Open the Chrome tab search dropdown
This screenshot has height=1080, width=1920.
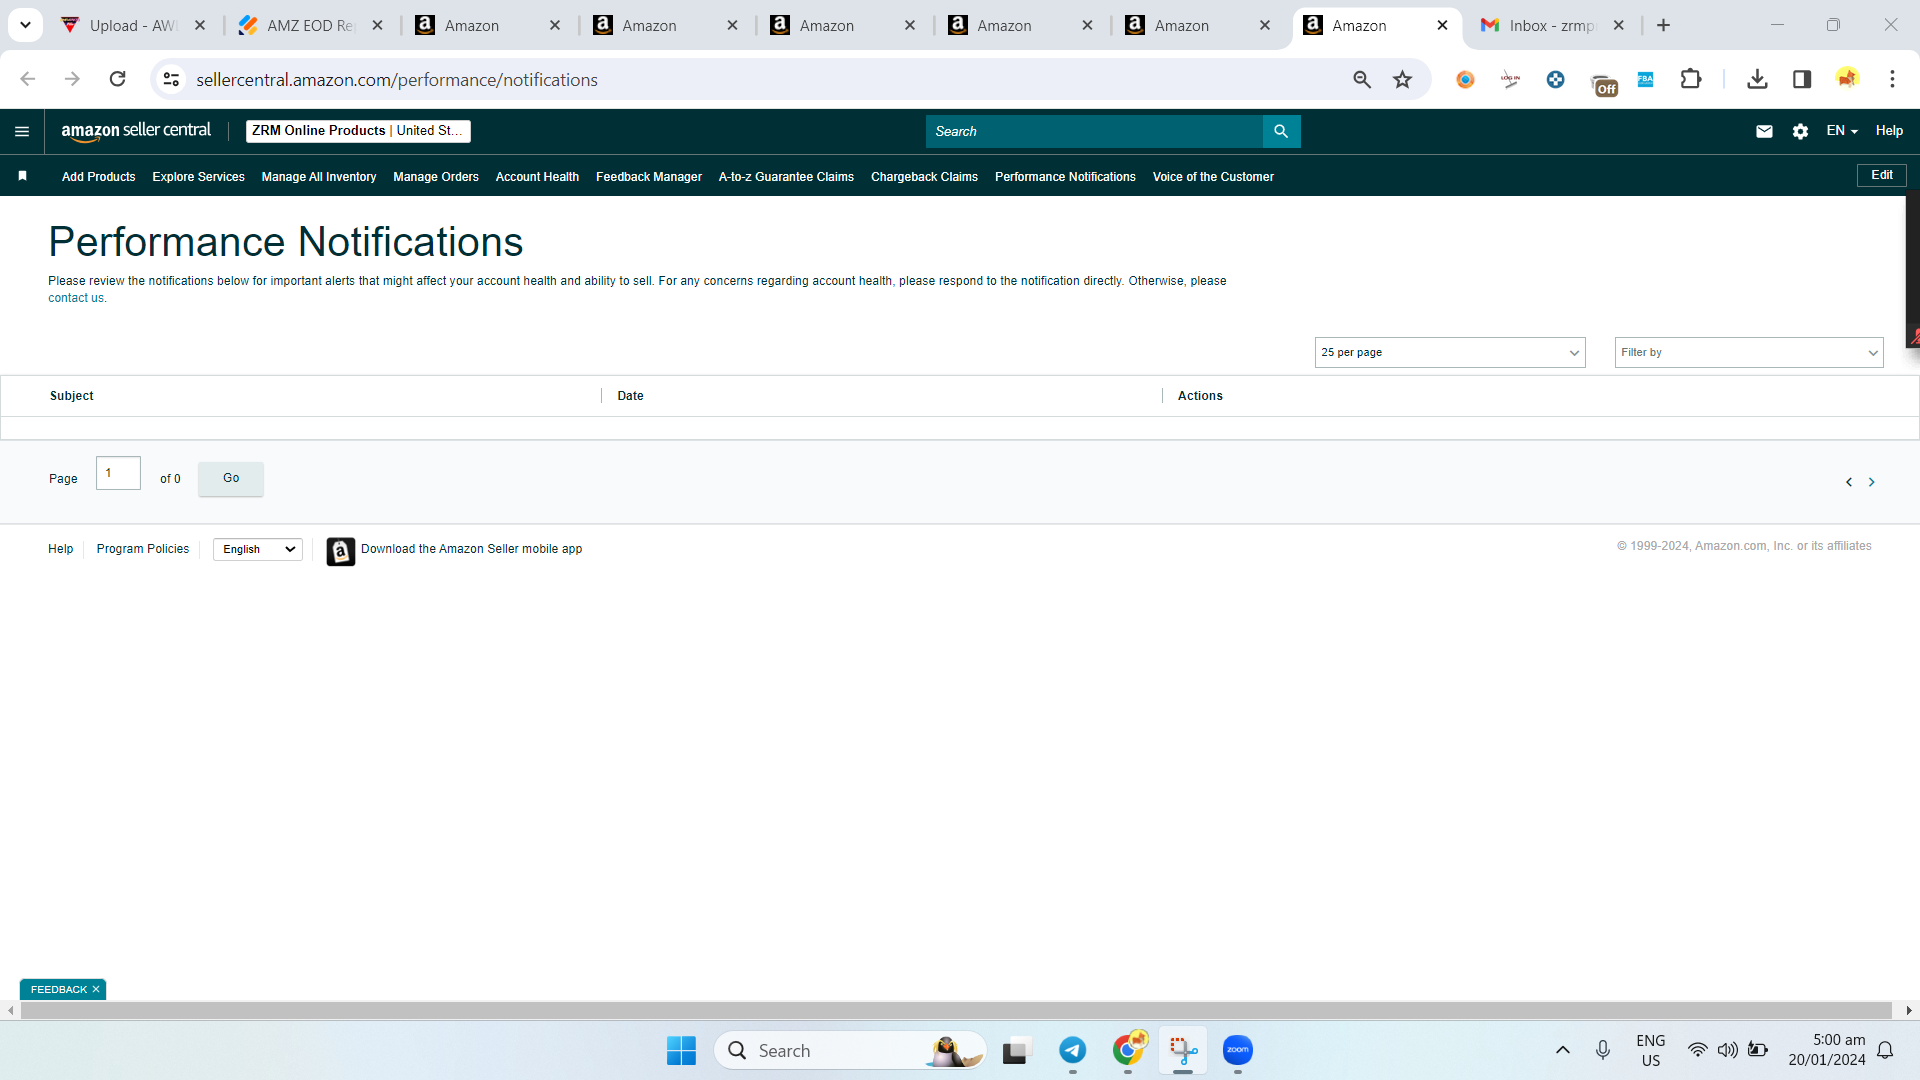coord(25,25)
